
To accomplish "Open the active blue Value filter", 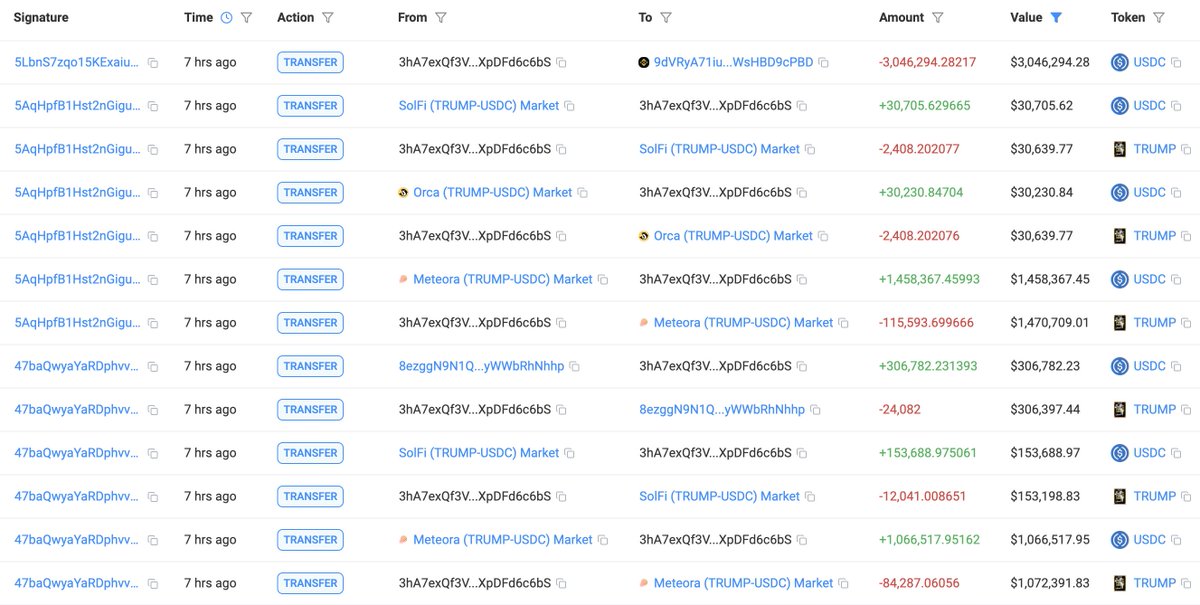I will point(1056,17).
